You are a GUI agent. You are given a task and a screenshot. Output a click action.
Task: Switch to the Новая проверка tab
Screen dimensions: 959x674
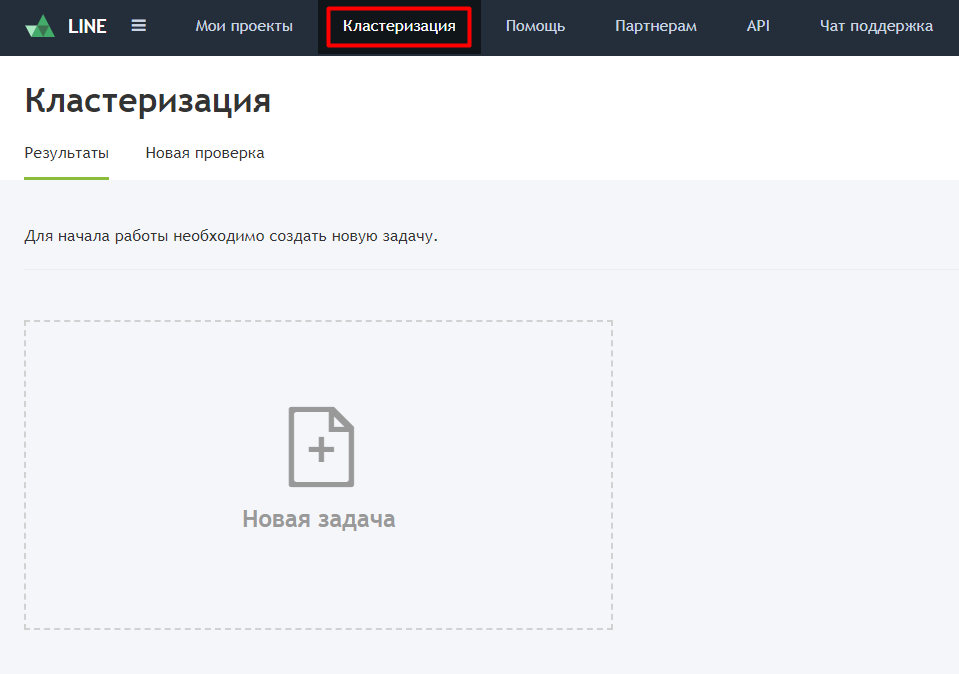[x=205, y=153]
